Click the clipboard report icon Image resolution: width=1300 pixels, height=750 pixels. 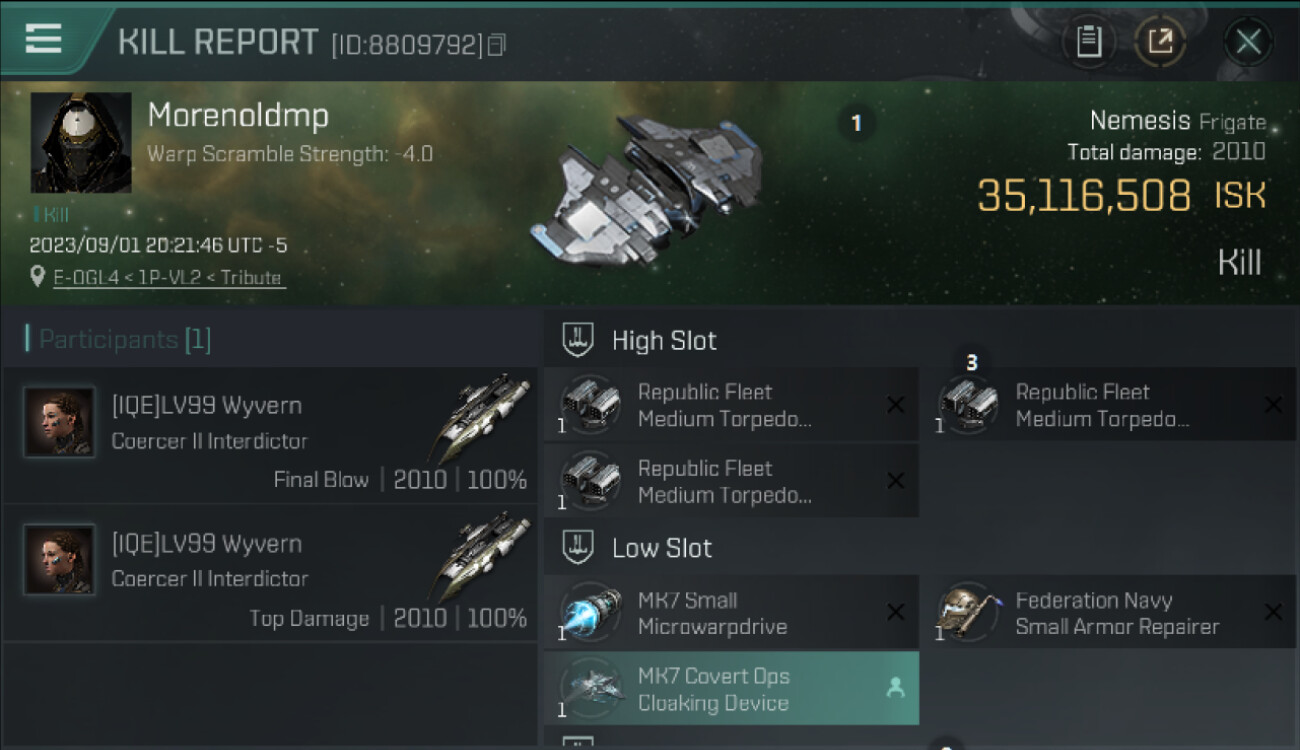tap(1088, 41)
